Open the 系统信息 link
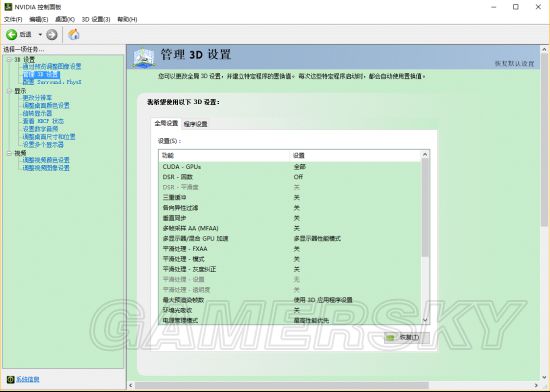Image resolution: width=550 pixels, height=392 pixels. point(28,379)
